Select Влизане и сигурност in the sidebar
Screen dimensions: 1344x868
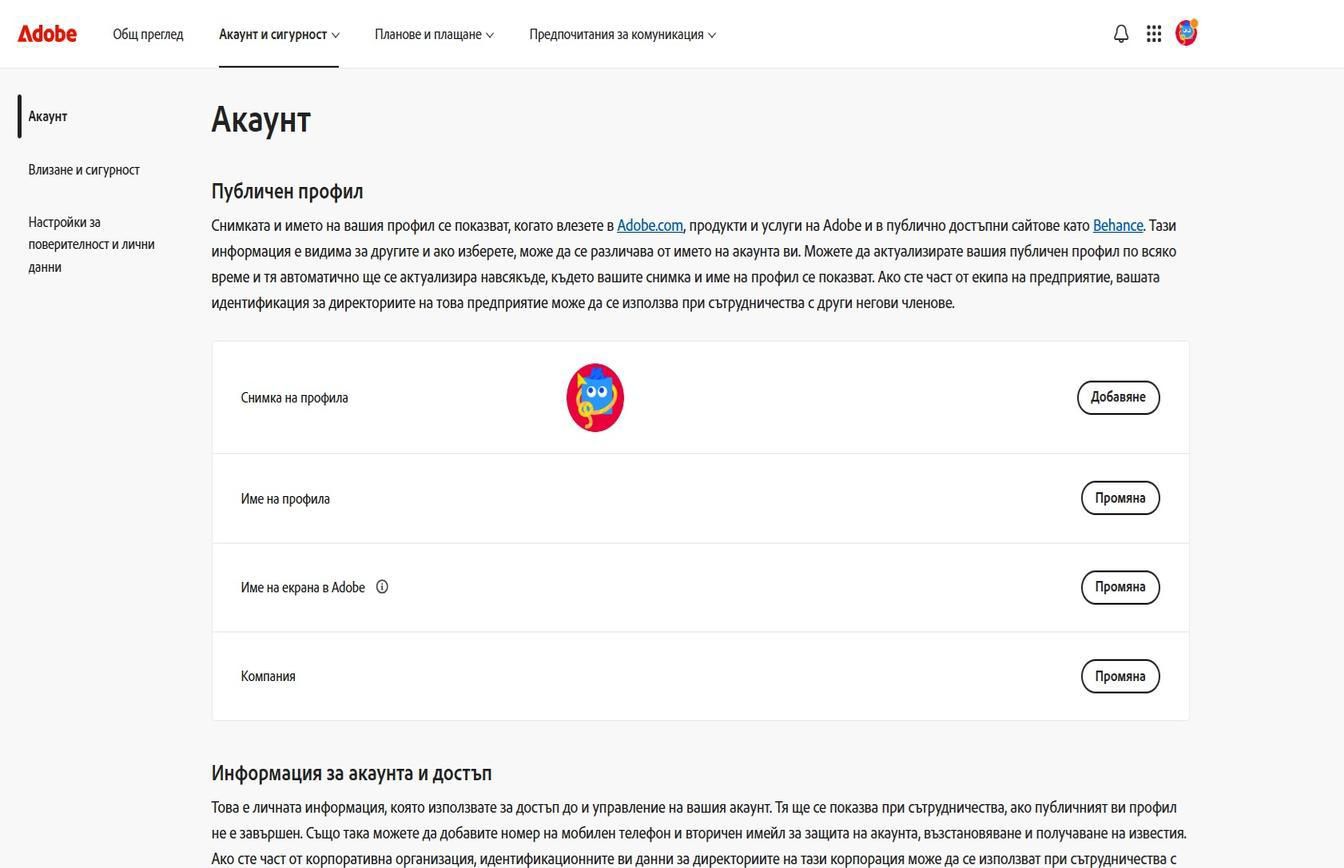pos(84,169)
